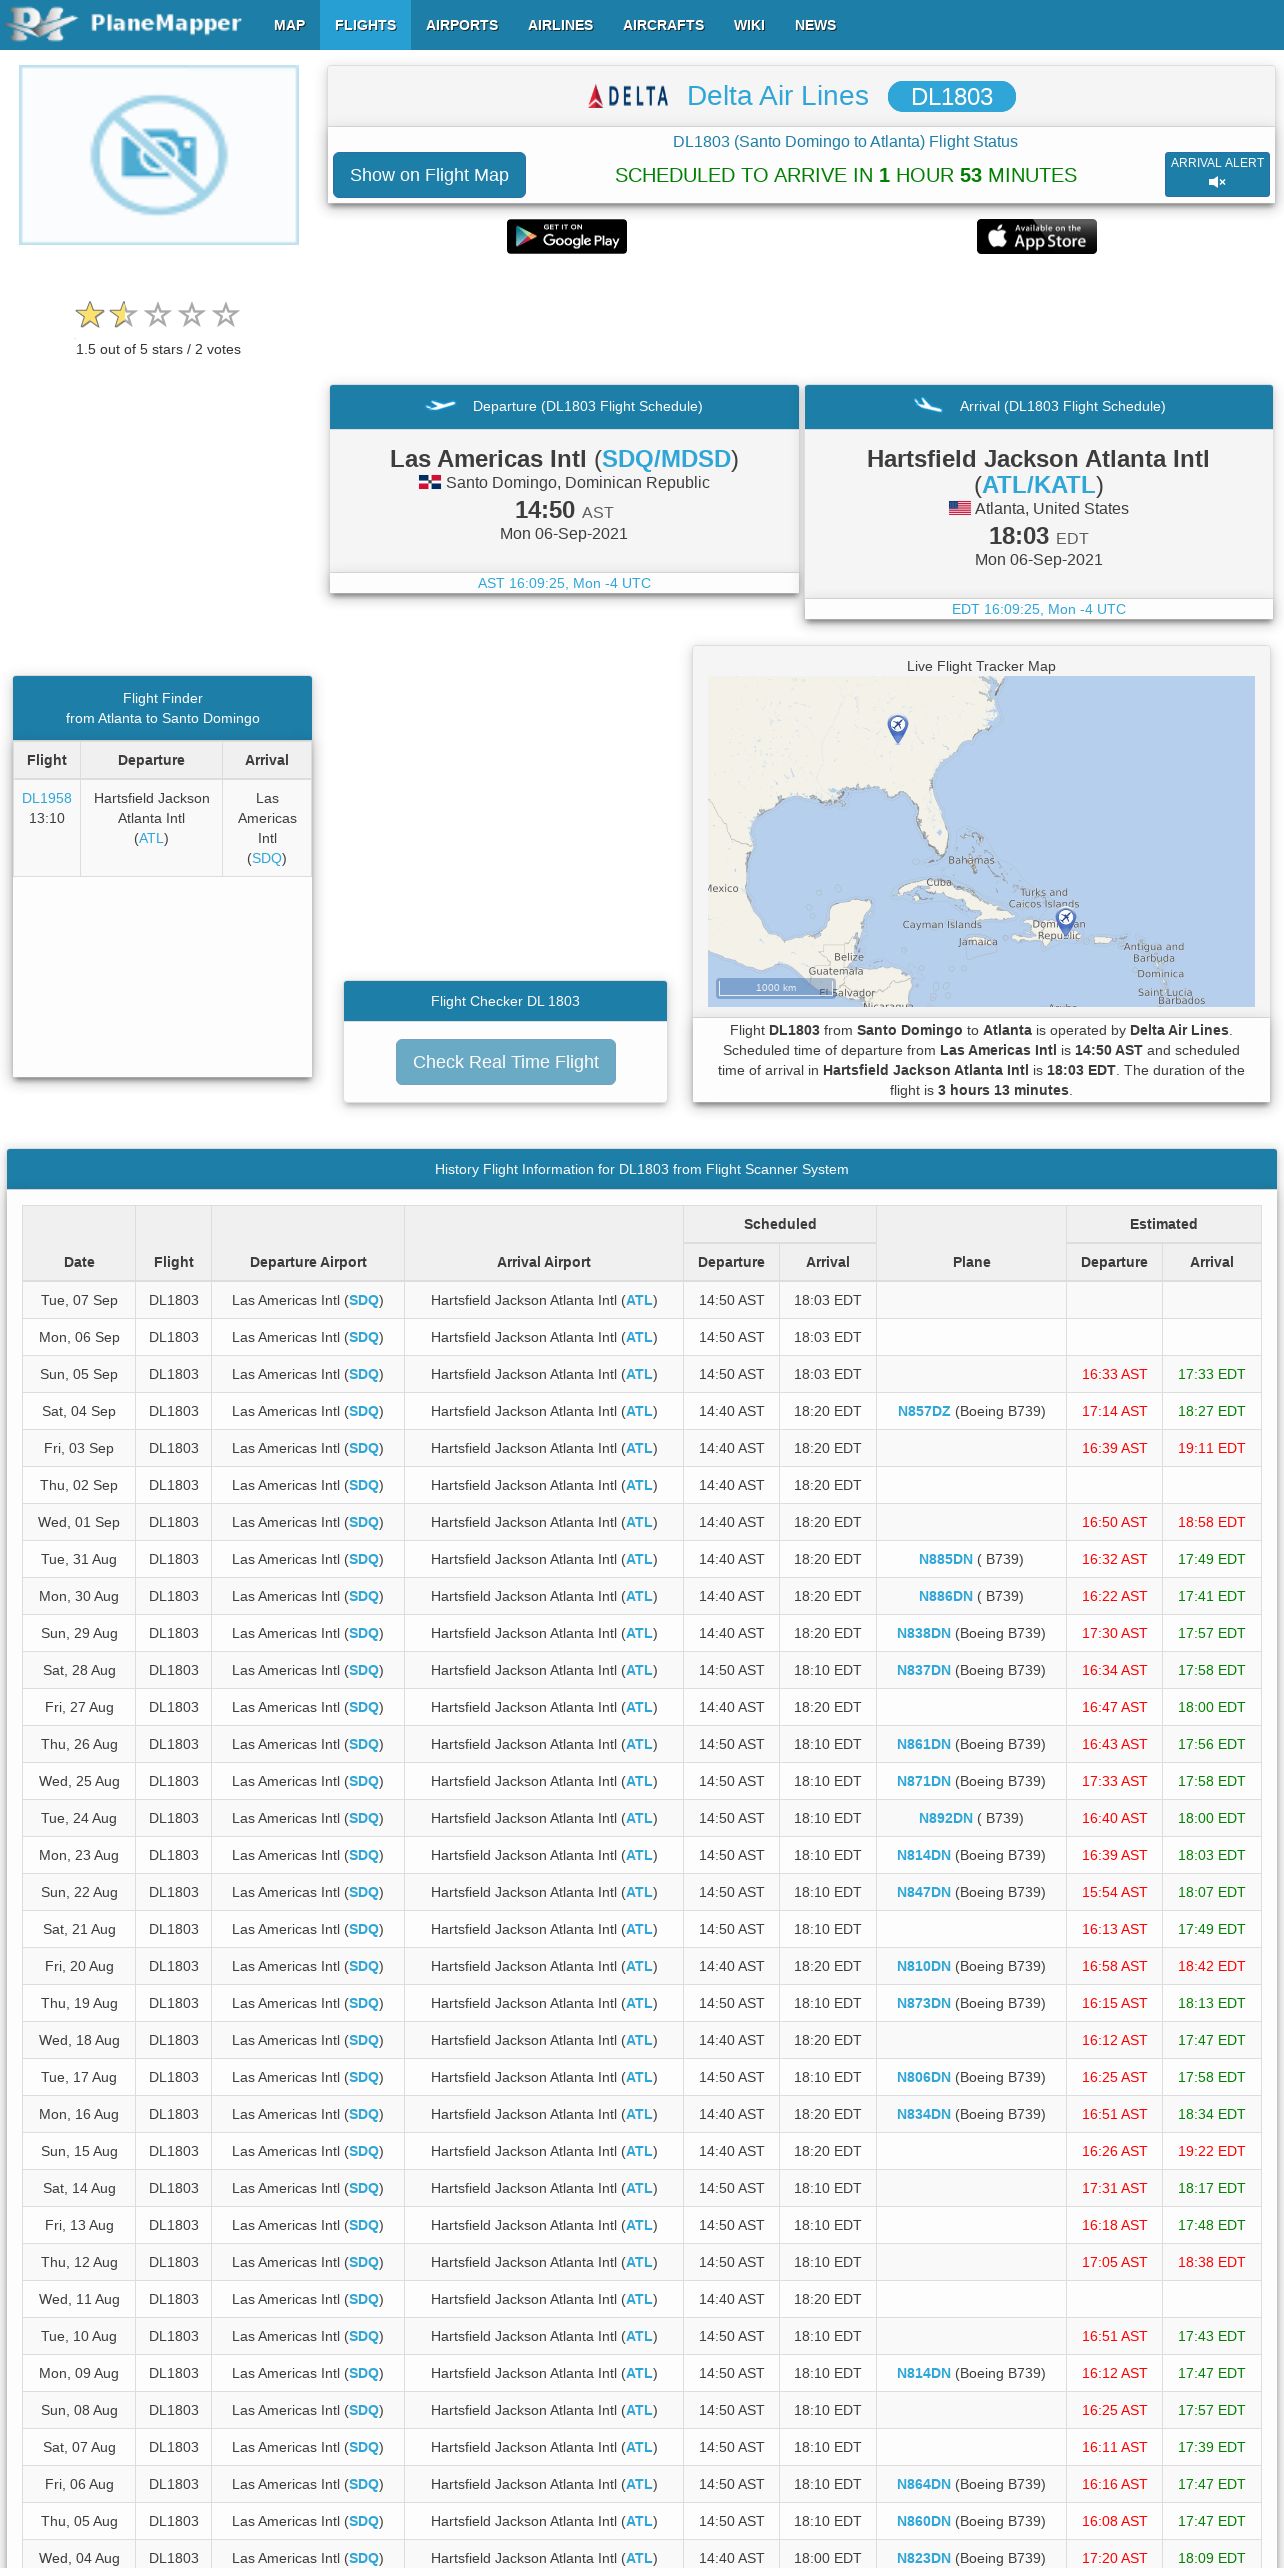Open the Delta Air Lines link
Screen dimensions: 1284x2568
pos(777,96)
